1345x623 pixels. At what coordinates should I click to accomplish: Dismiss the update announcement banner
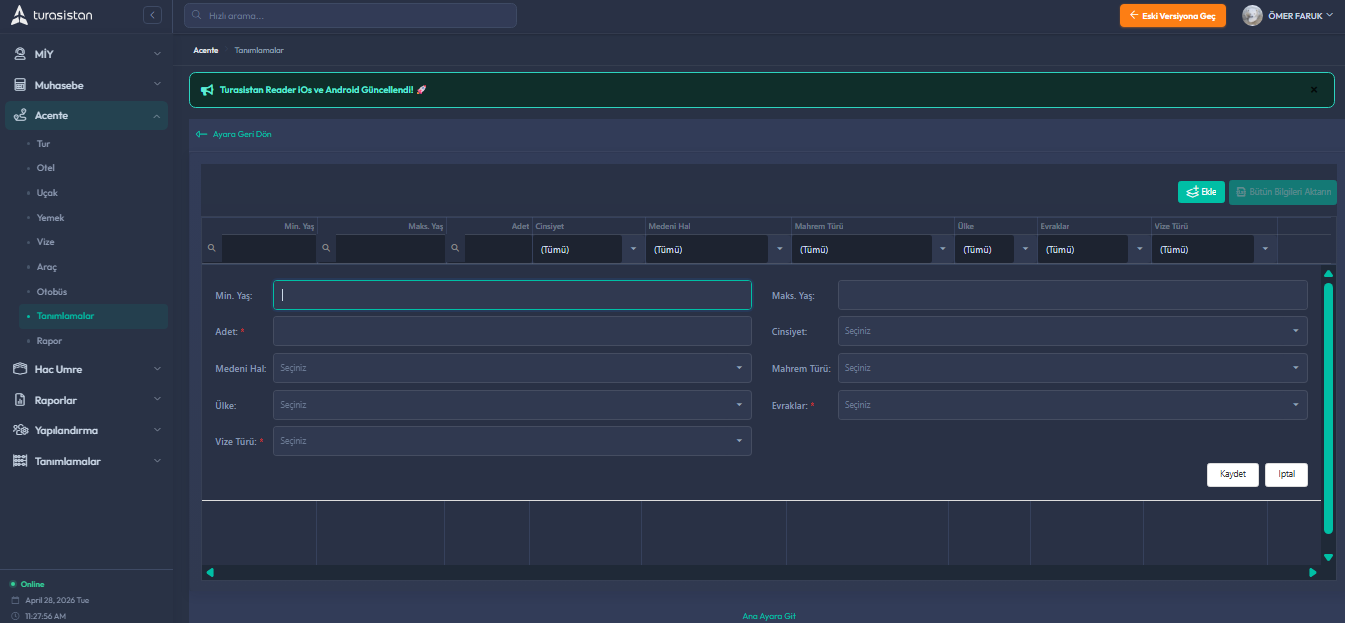click(x=1314, y=90)
